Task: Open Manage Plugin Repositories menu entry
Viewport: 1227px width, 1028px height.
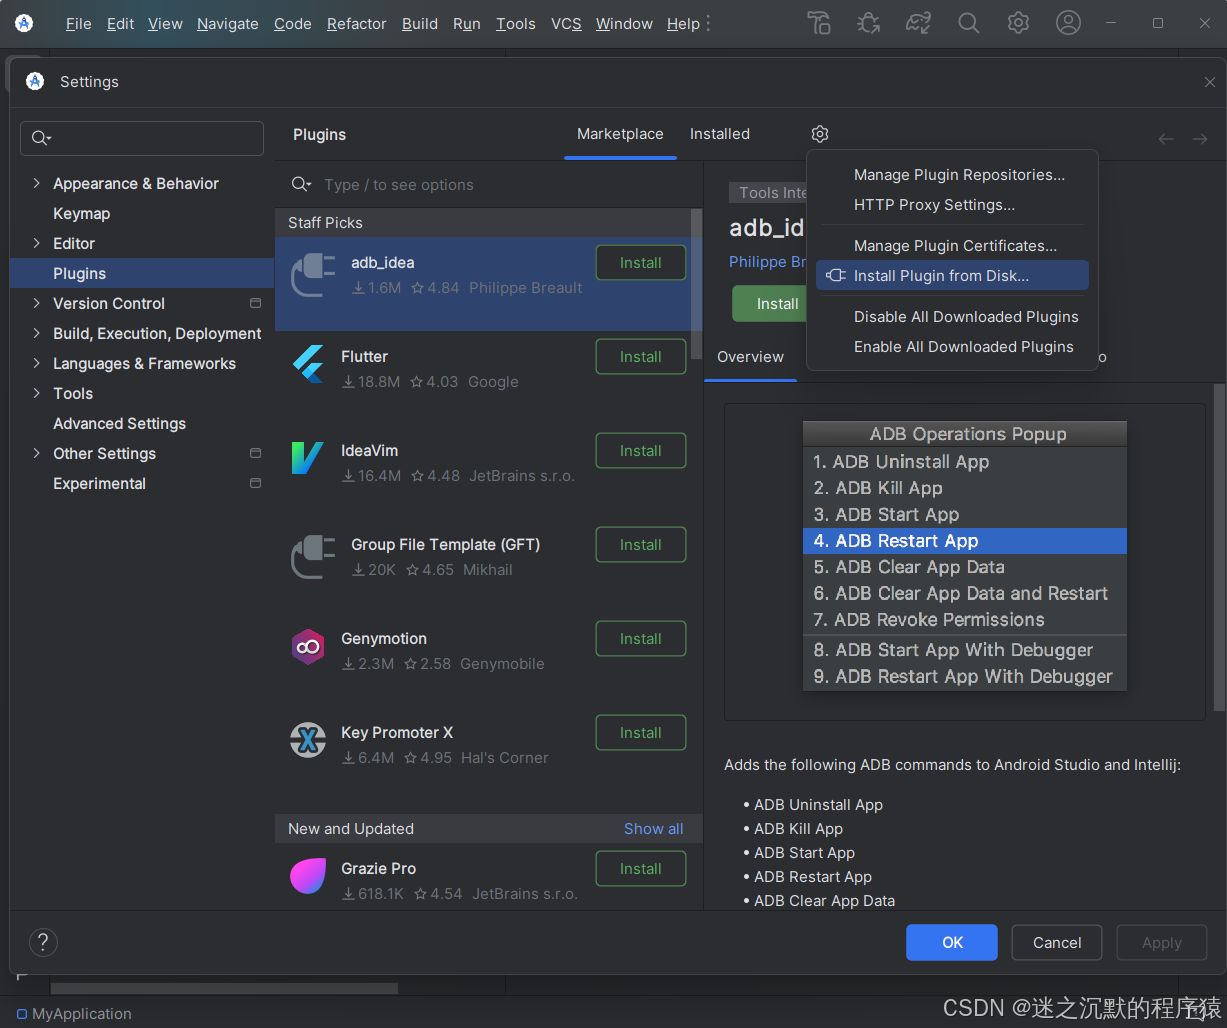Action: (958, 175)
